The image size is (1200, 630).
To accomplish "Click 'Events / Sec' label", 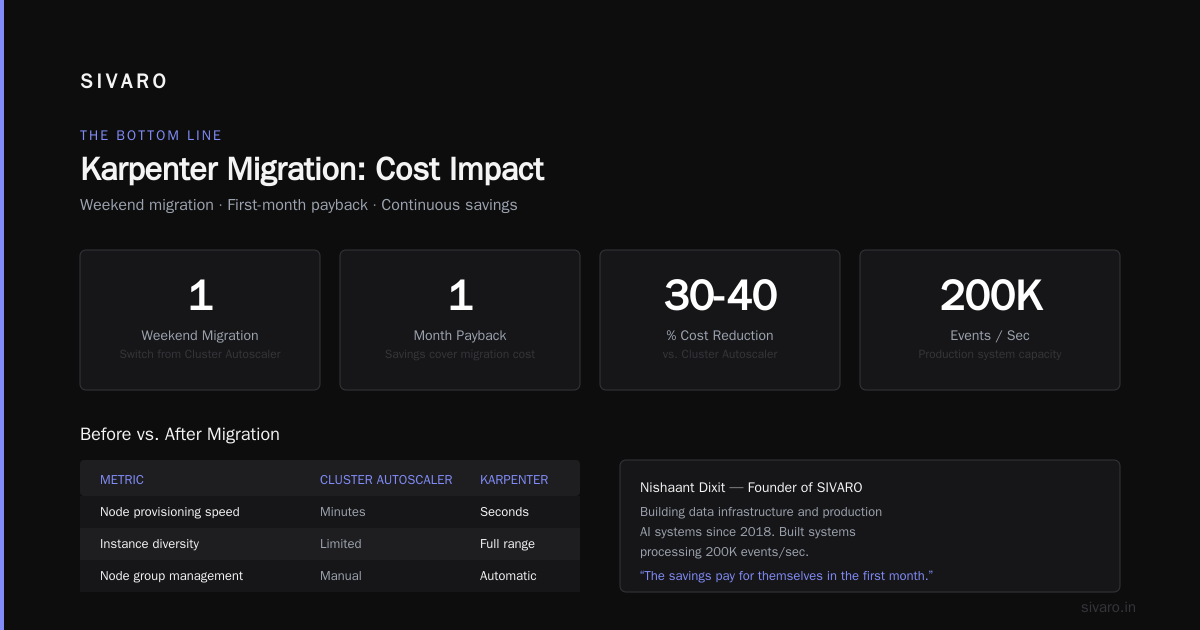I will 990,335.
